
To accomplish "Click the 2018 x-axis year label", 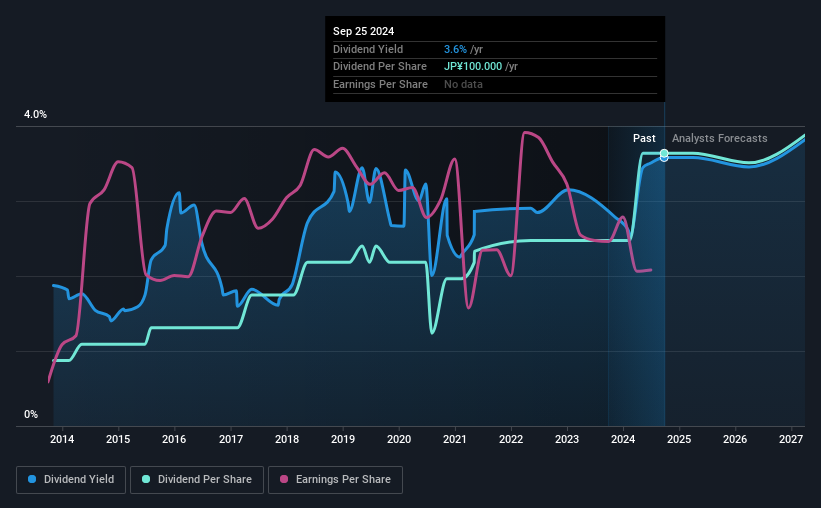I will tap(287, 439).
